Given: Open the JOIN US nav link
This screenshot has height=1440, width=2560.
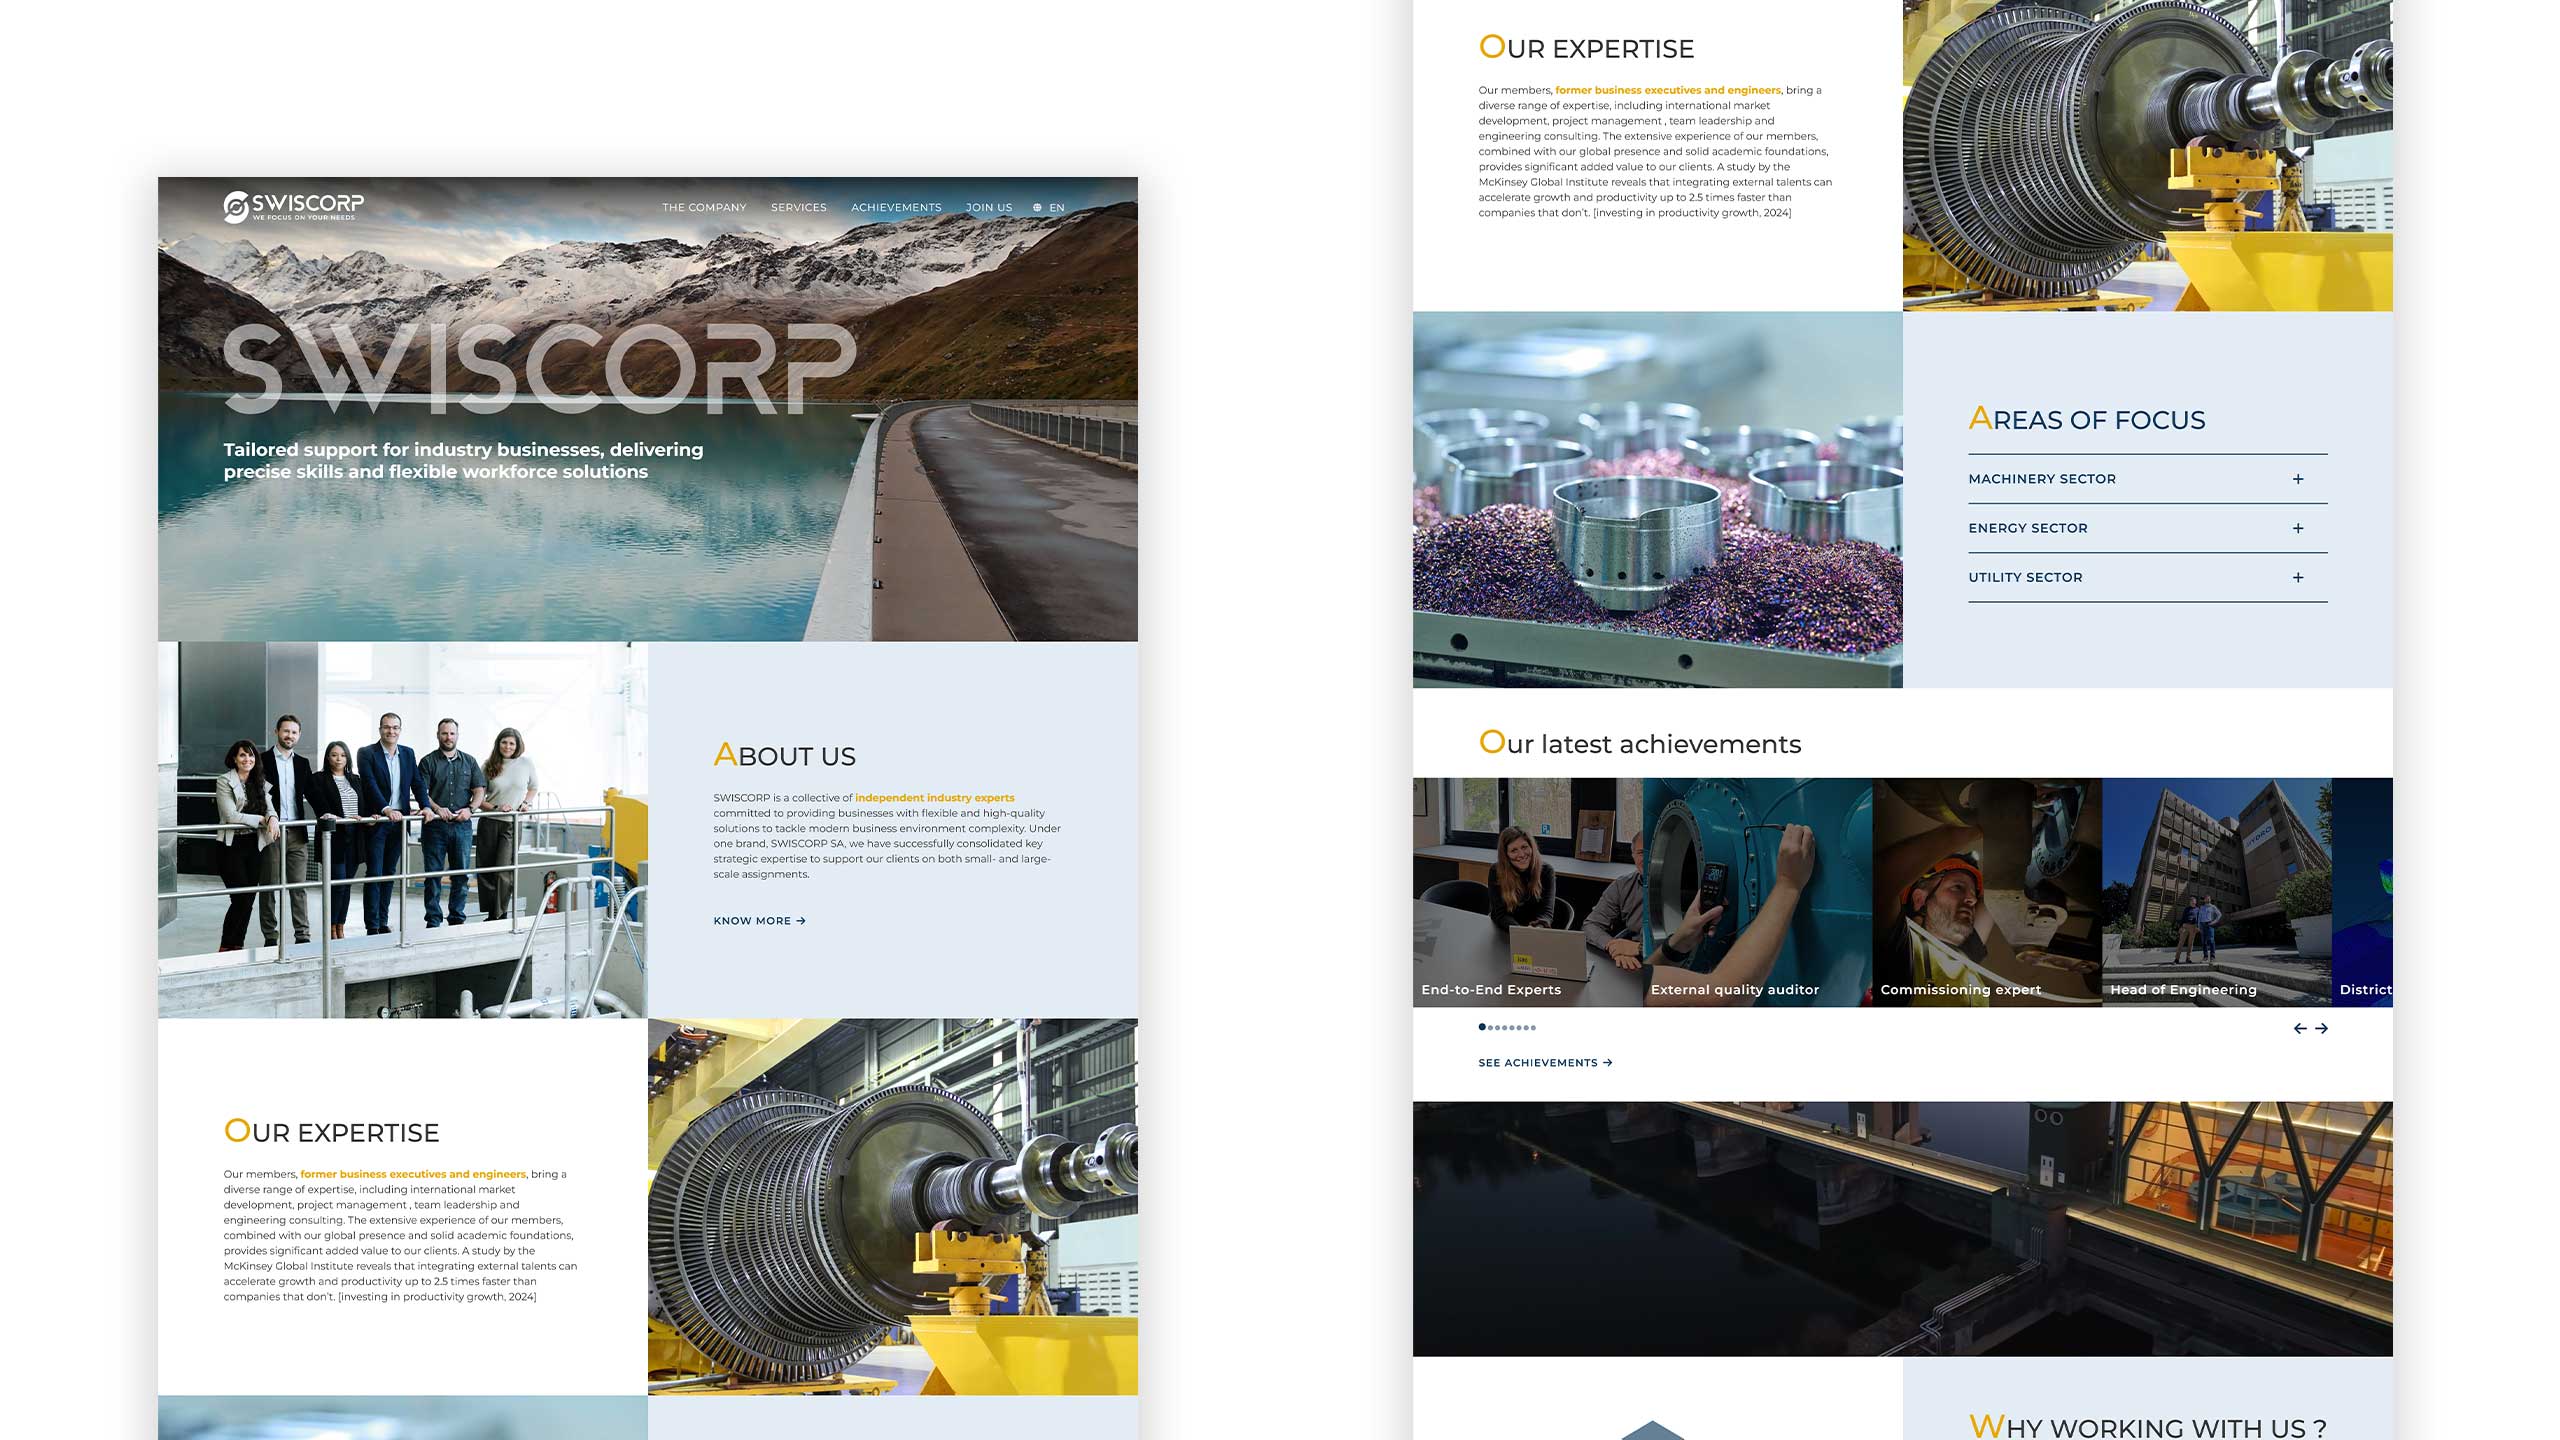Looking at the screenshot, I should pos(988,208).
